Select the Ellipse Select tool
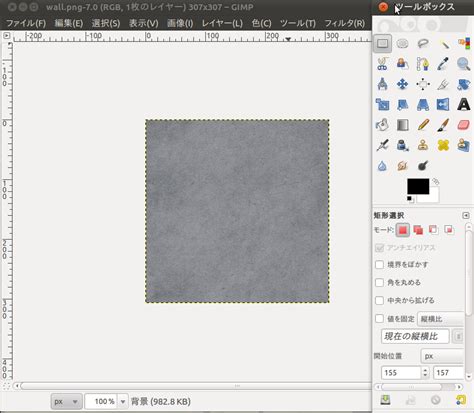Image resolution: width=474 pixels, height=413 pixels. pyautogui.click(x=403, y=43)
